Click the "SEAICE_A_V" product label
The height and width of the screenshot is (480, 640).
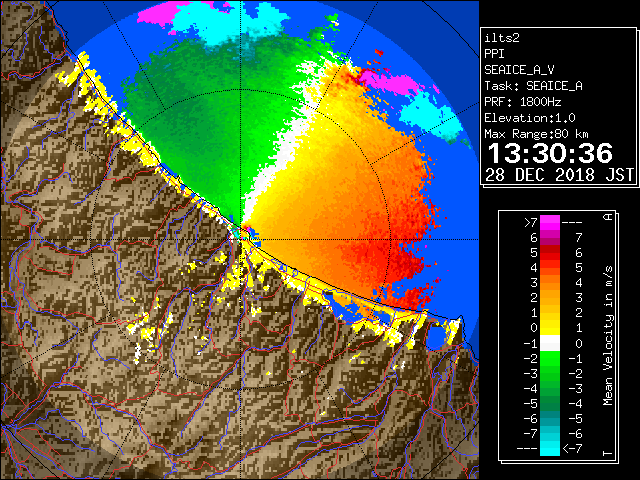[x=519, y=70]
